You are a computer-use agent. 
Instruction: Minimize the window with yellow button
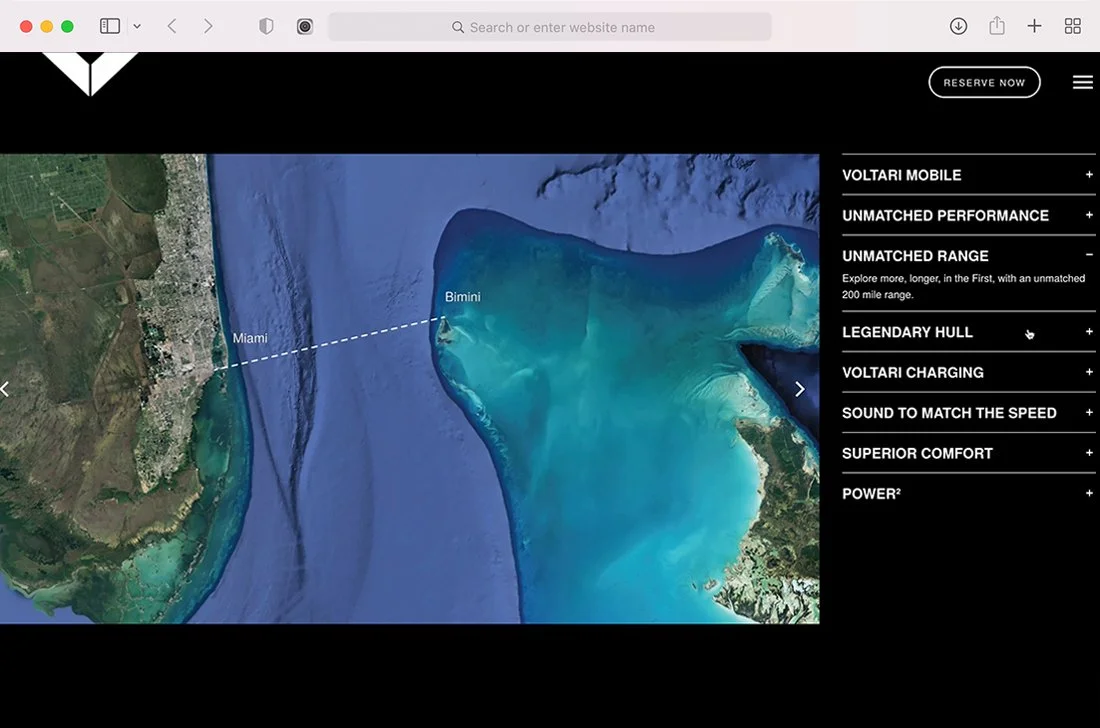tap(46, 27)
